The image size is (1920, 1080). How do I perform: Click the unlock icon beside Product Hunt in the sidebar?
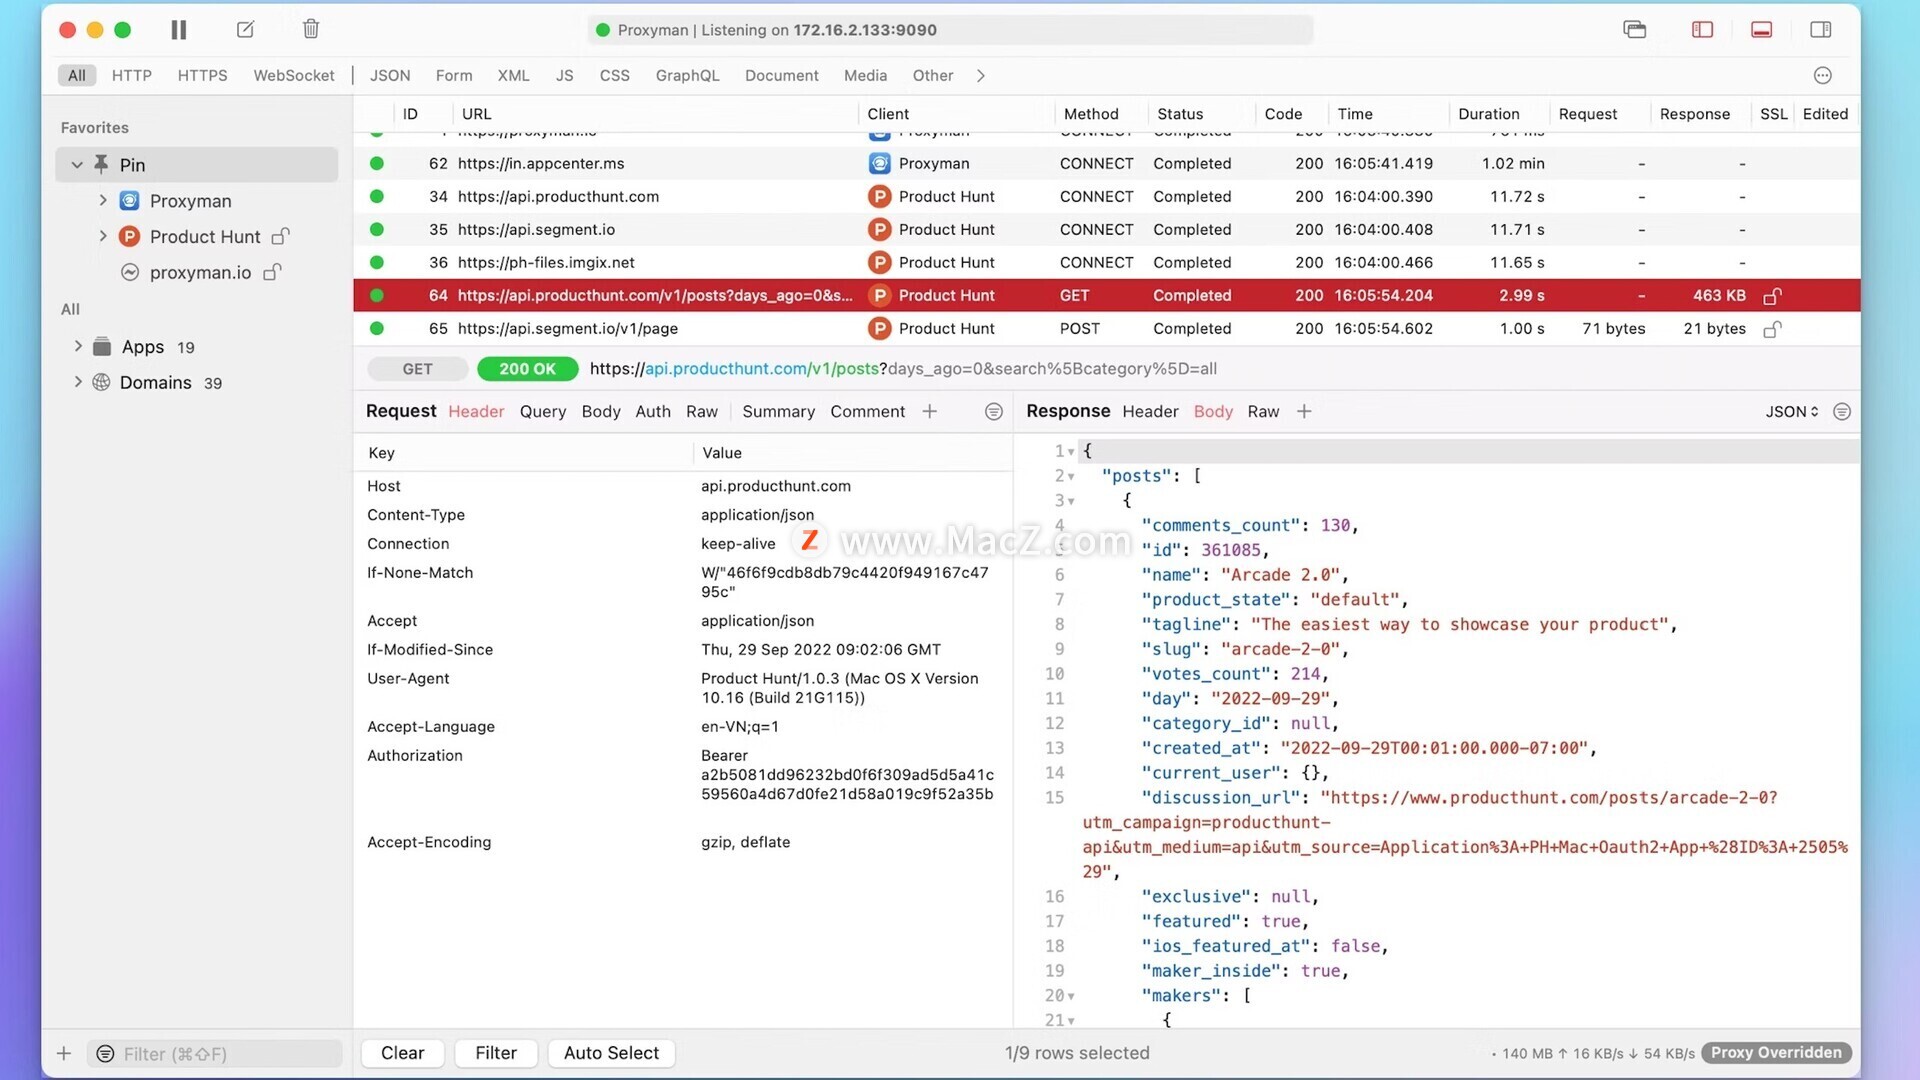(281, 236)
